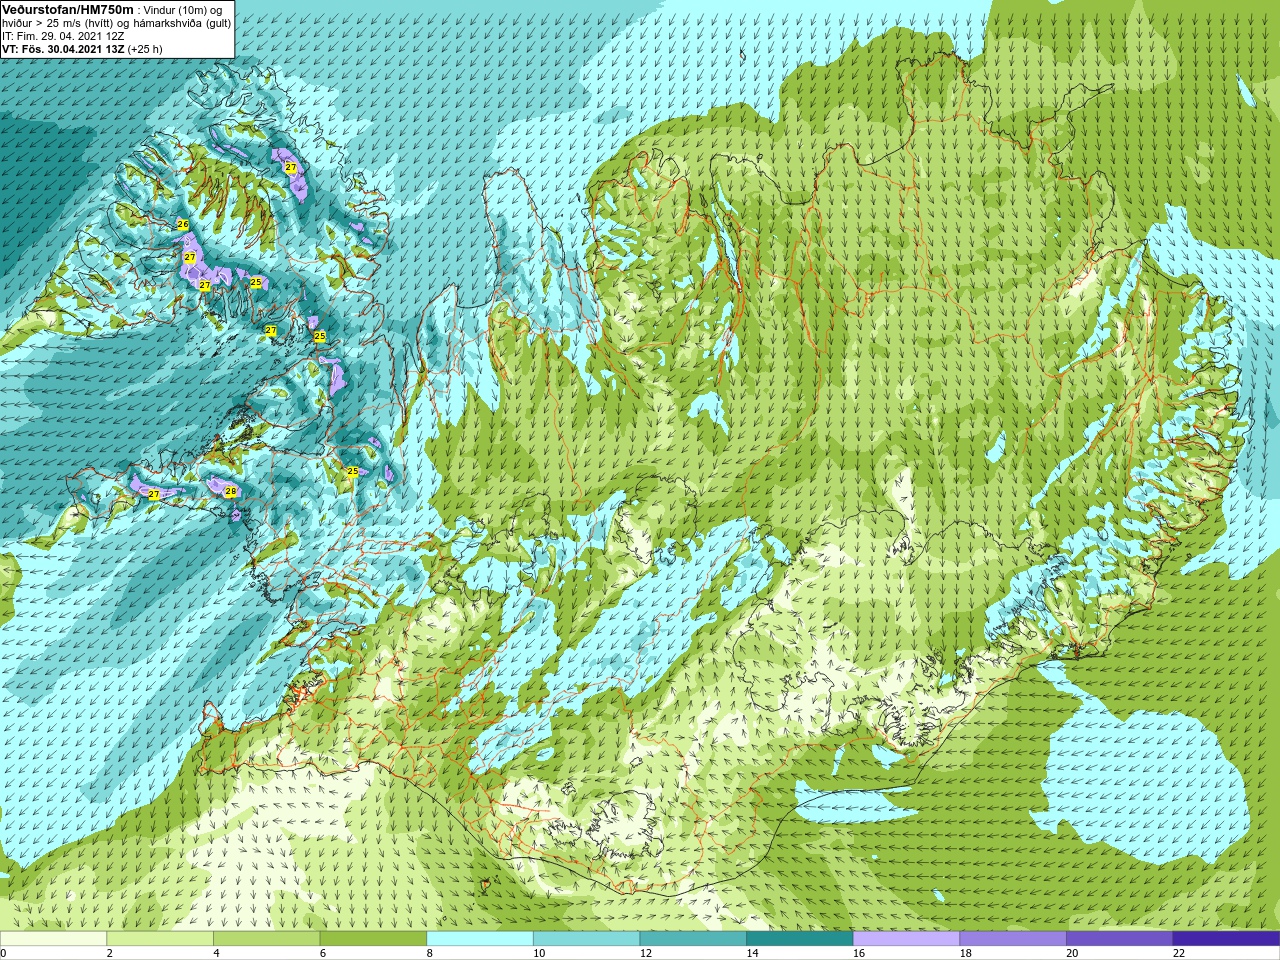
Task: Select the 2–4 m/s legend swatch
Action: 160,939
